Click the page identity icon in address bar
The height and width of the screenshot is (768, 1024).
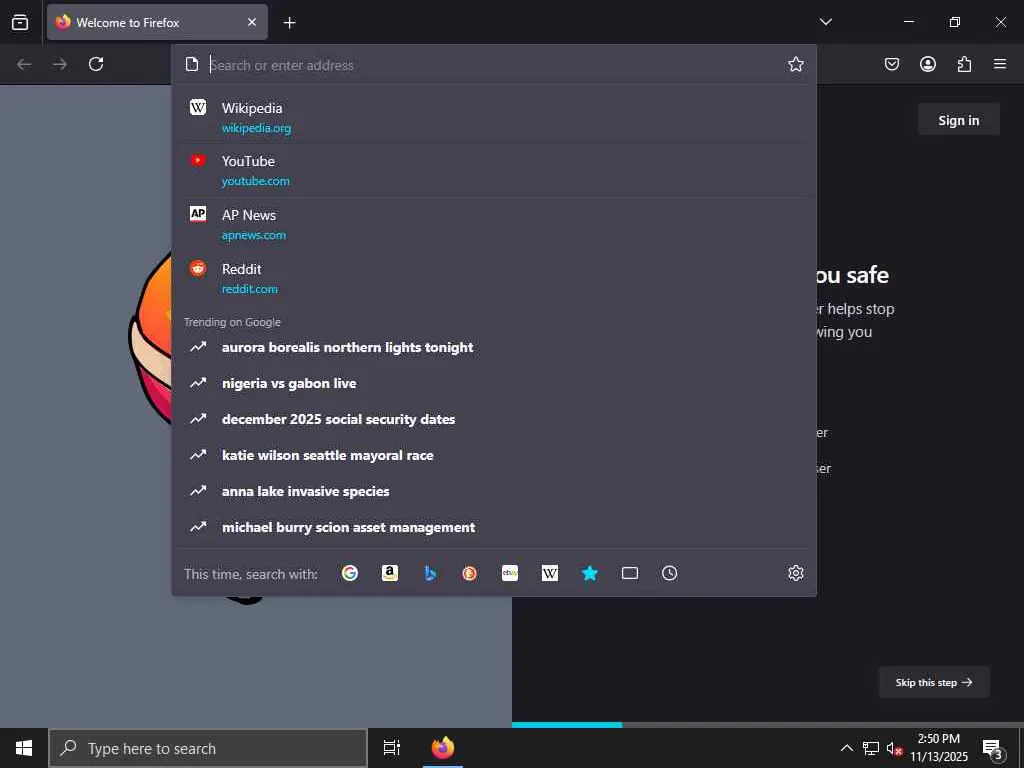point(191,64)
